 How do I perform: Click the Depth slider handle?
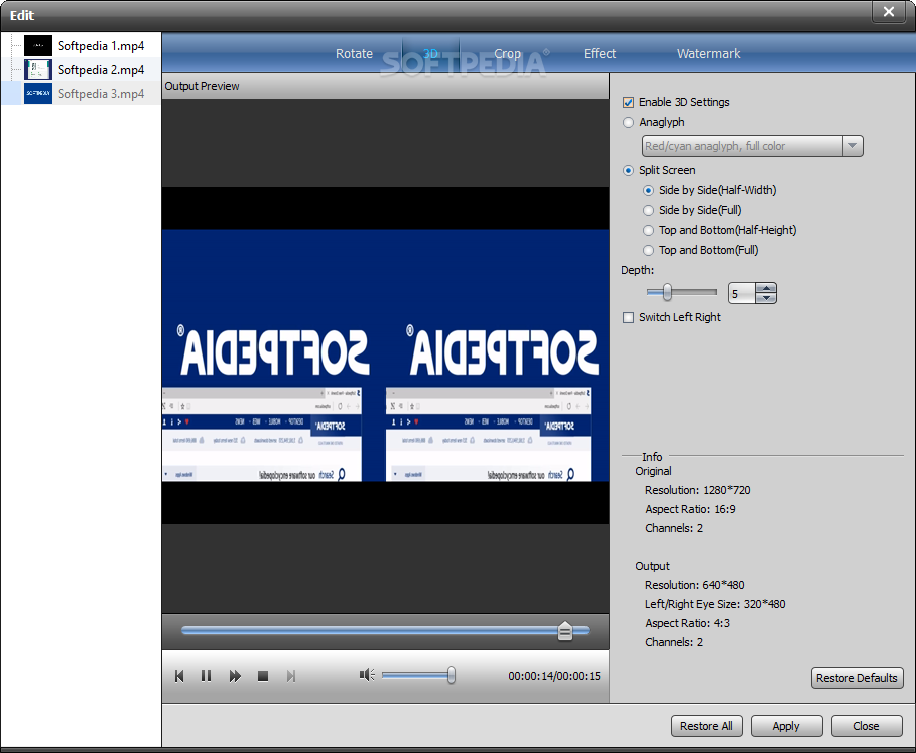[667, 292]
